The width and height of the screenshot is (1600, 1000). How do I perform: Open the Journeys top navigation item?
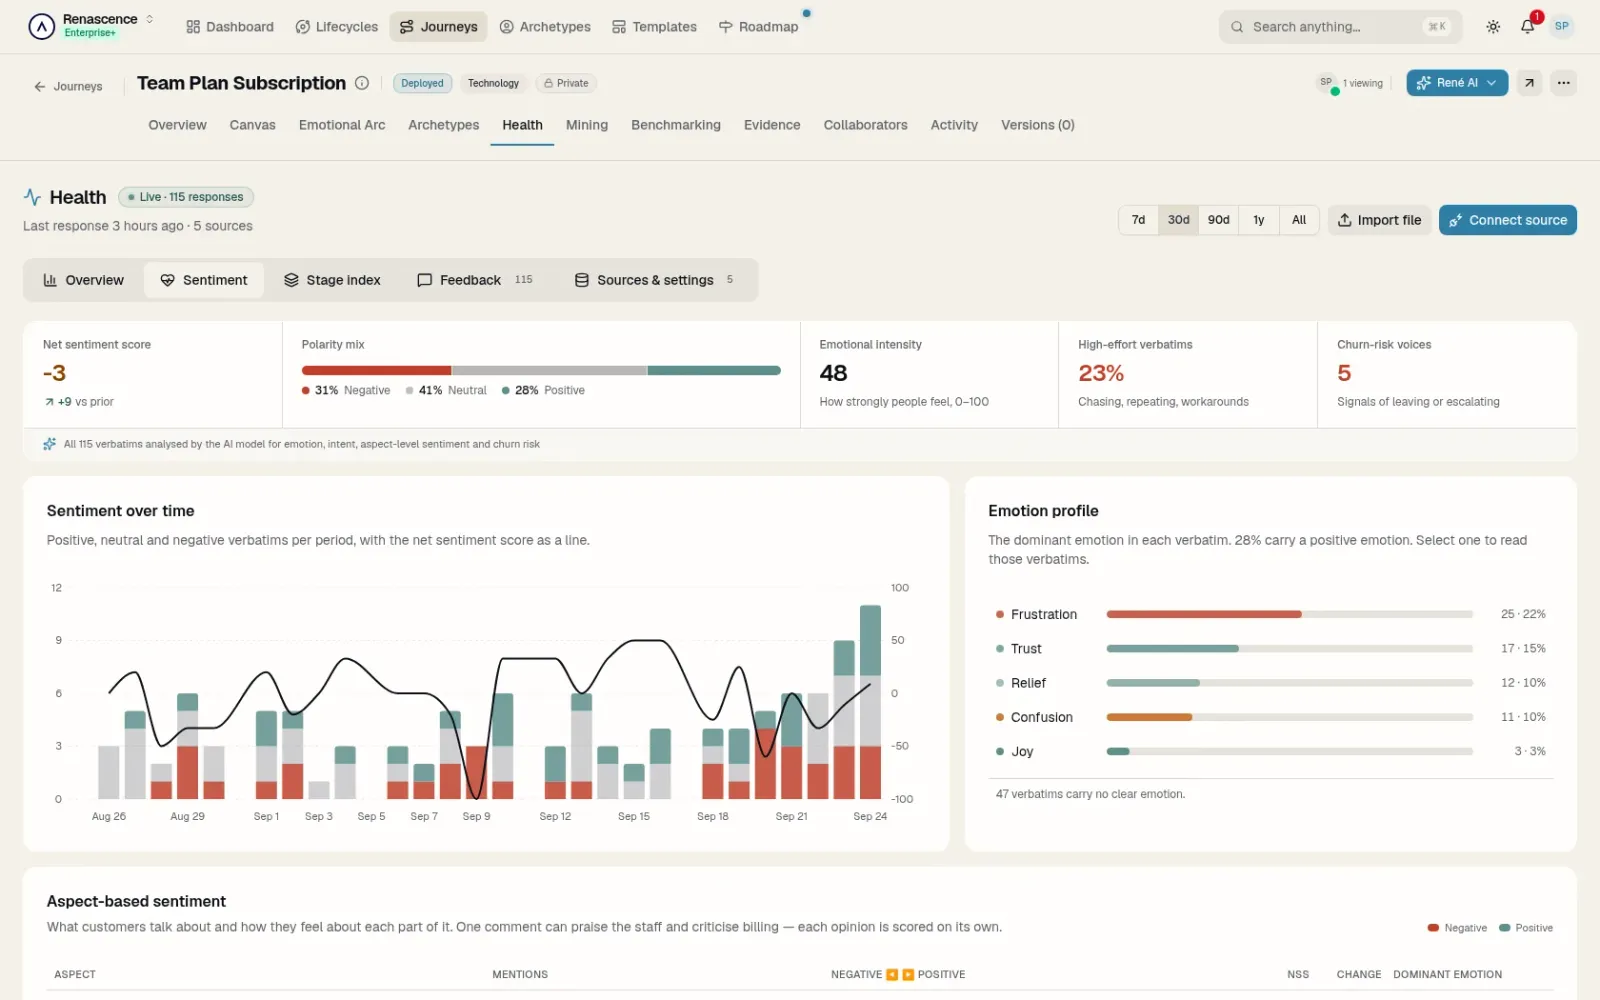[438, 27]
